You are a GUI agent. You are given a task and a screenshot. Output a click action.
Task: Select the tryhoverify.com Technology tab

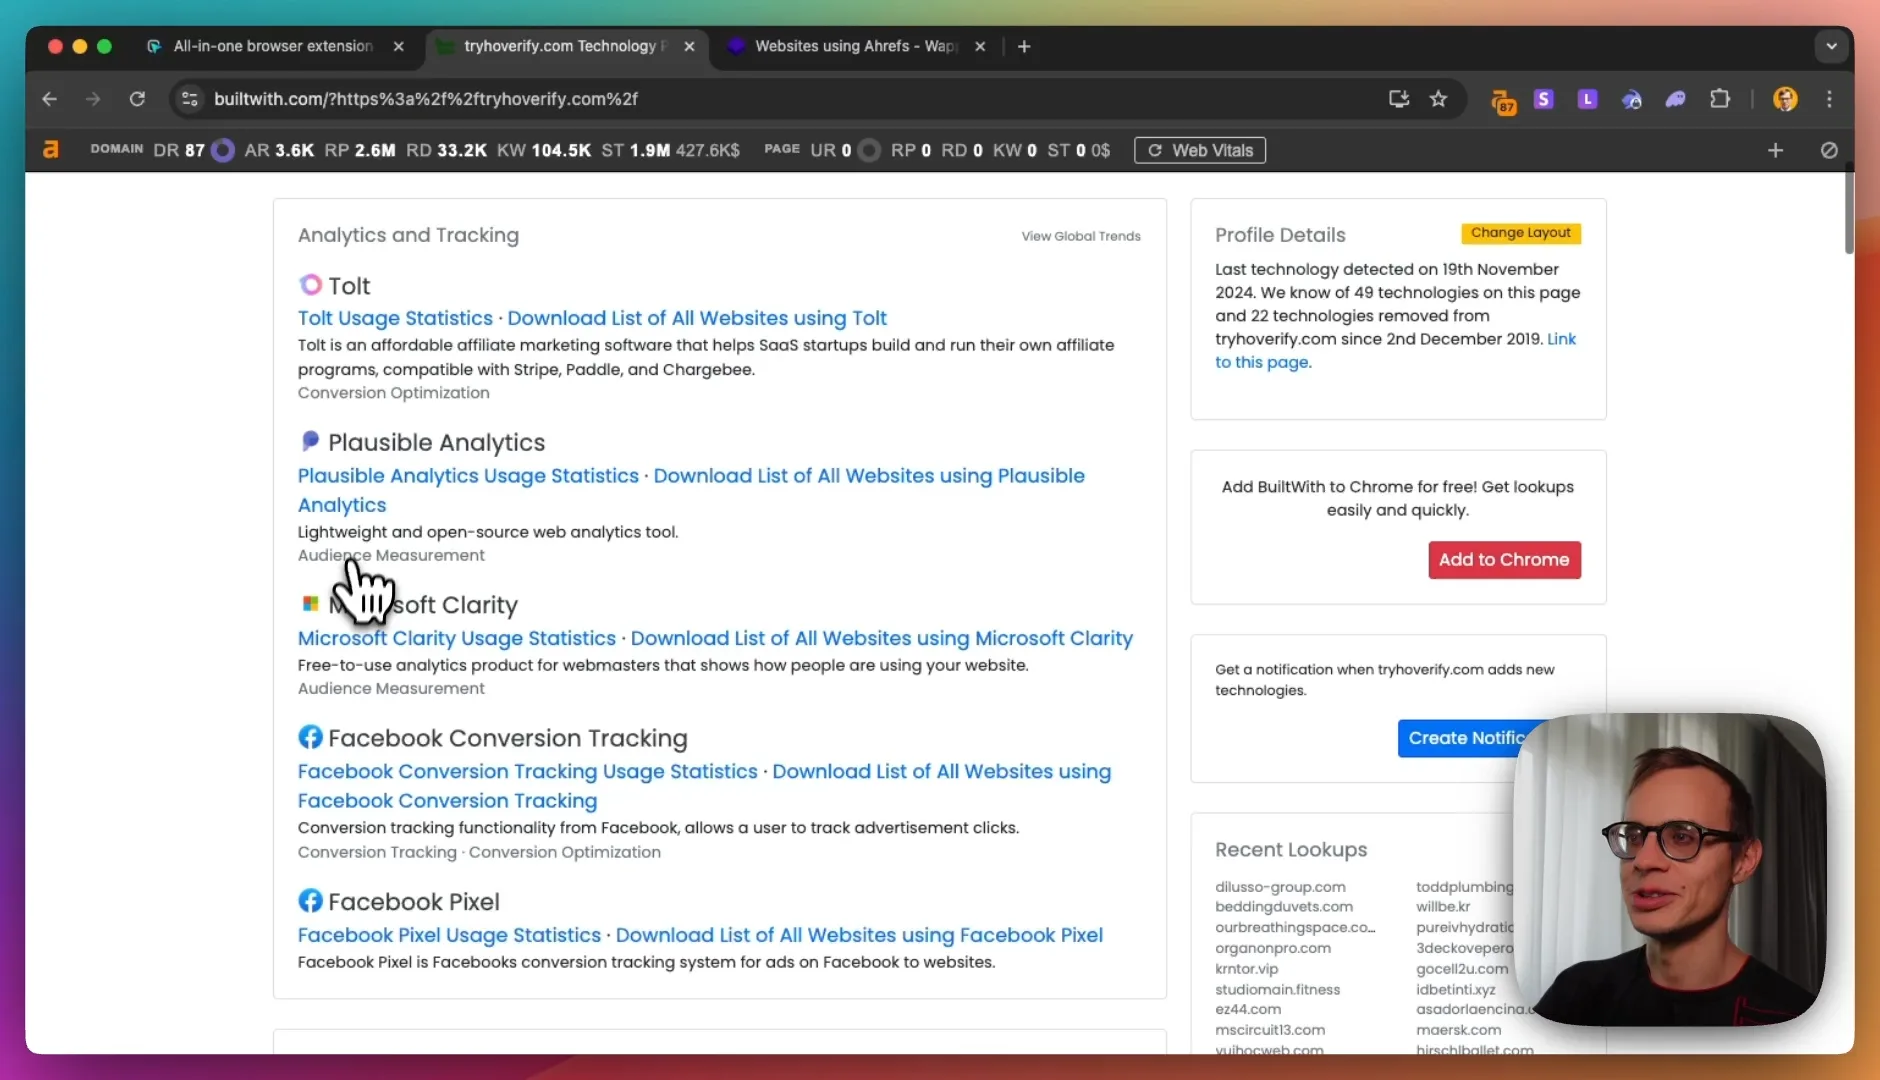566,46
